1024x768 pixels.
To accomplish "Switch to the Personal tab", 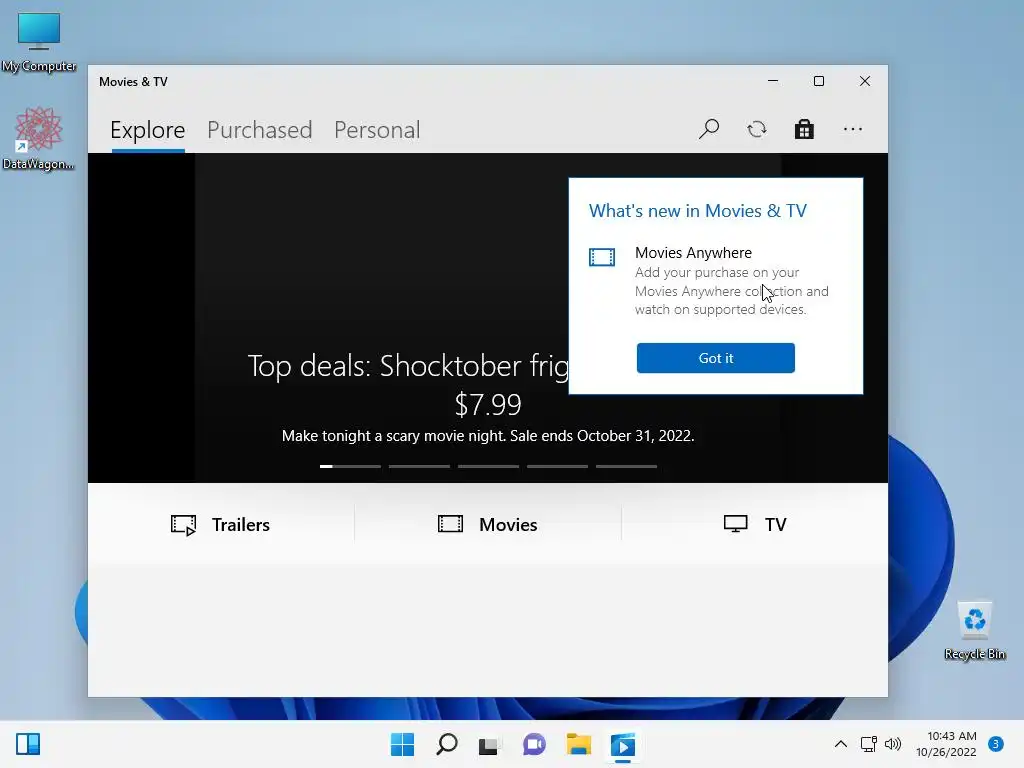I will pos(377,130).
